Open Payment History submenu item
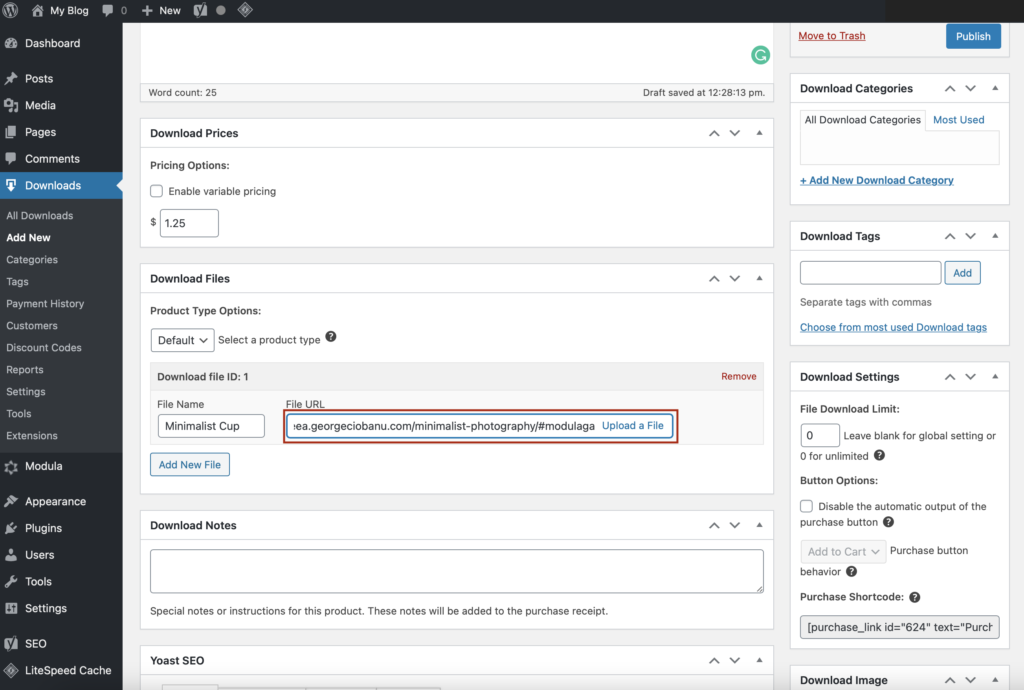Screen dimensions: 1024x690 [45, 304]
